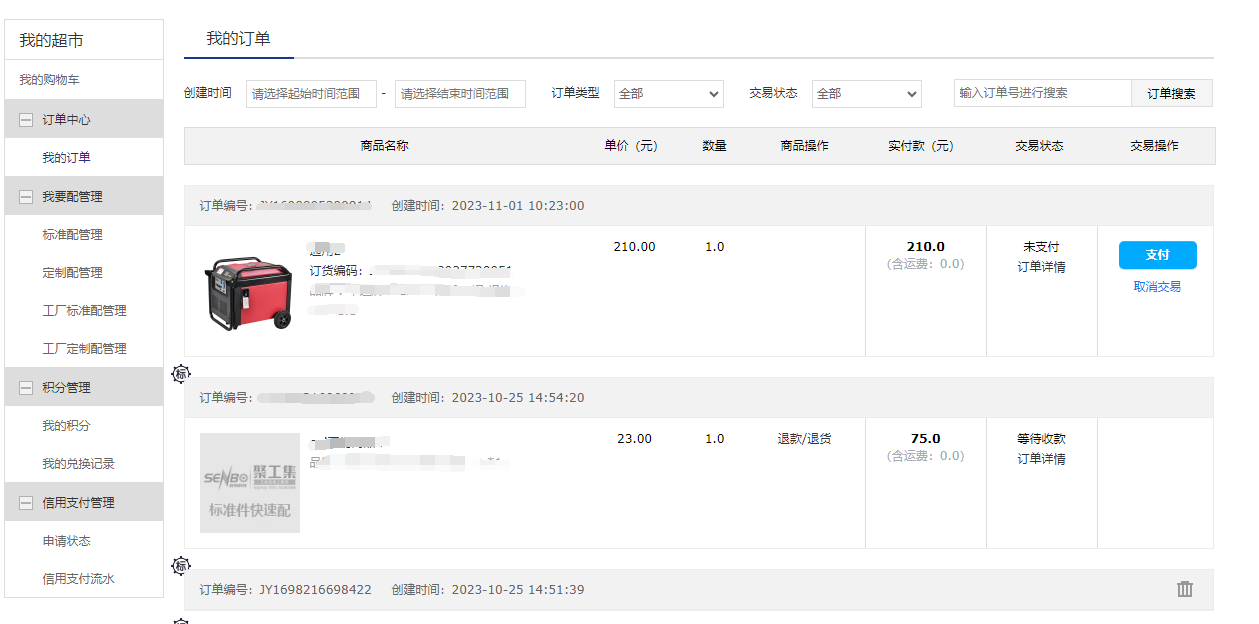
Task: Collapse the 订单中心 section via its minus icon
Action: tap(26, 120)
